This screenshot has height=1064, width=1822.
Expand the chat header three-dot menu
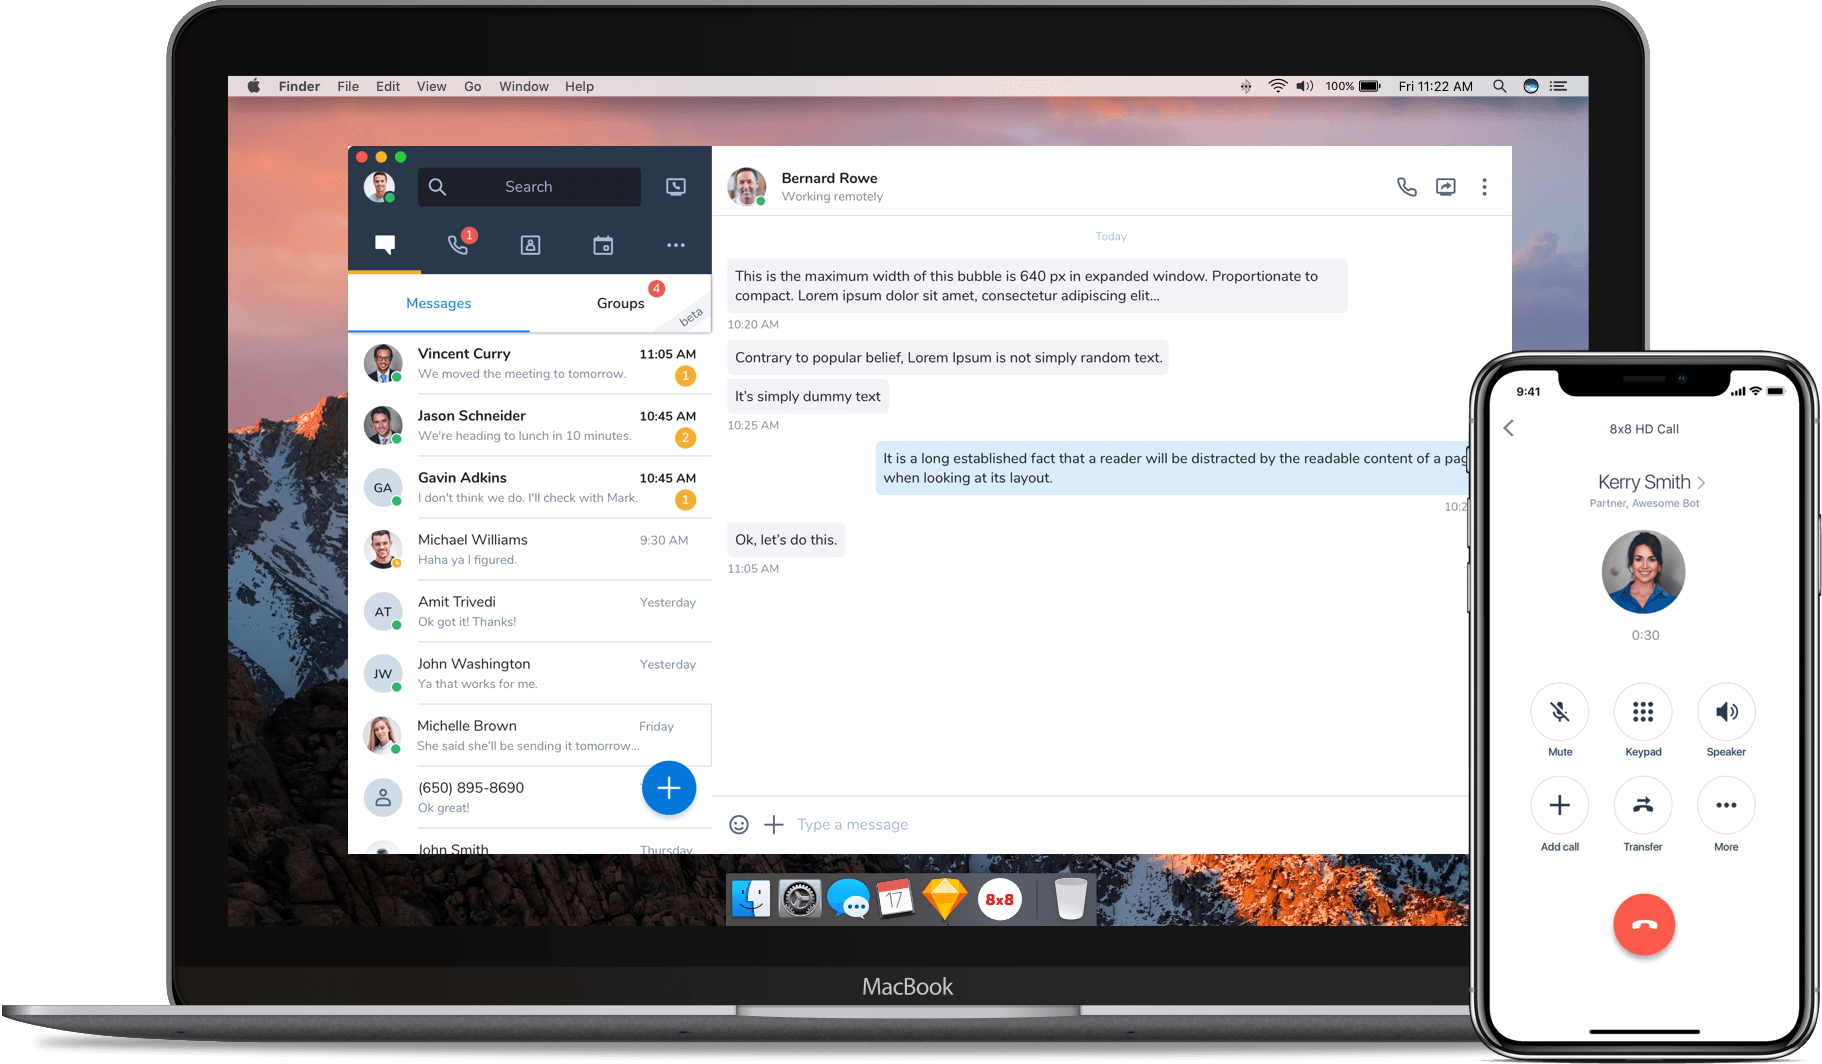point(1484,187)
